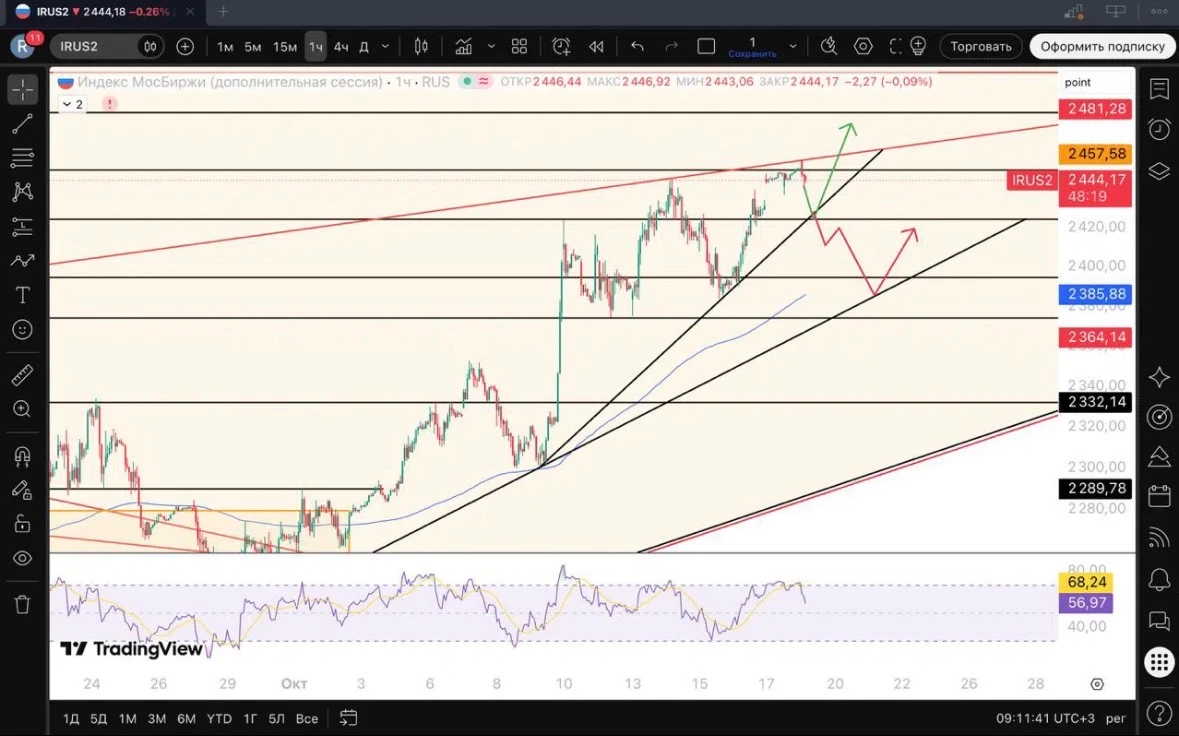Open the user profile avatar menu
Image resolution: width=1179 pixels, height=736 pixels.
[23, 47]
